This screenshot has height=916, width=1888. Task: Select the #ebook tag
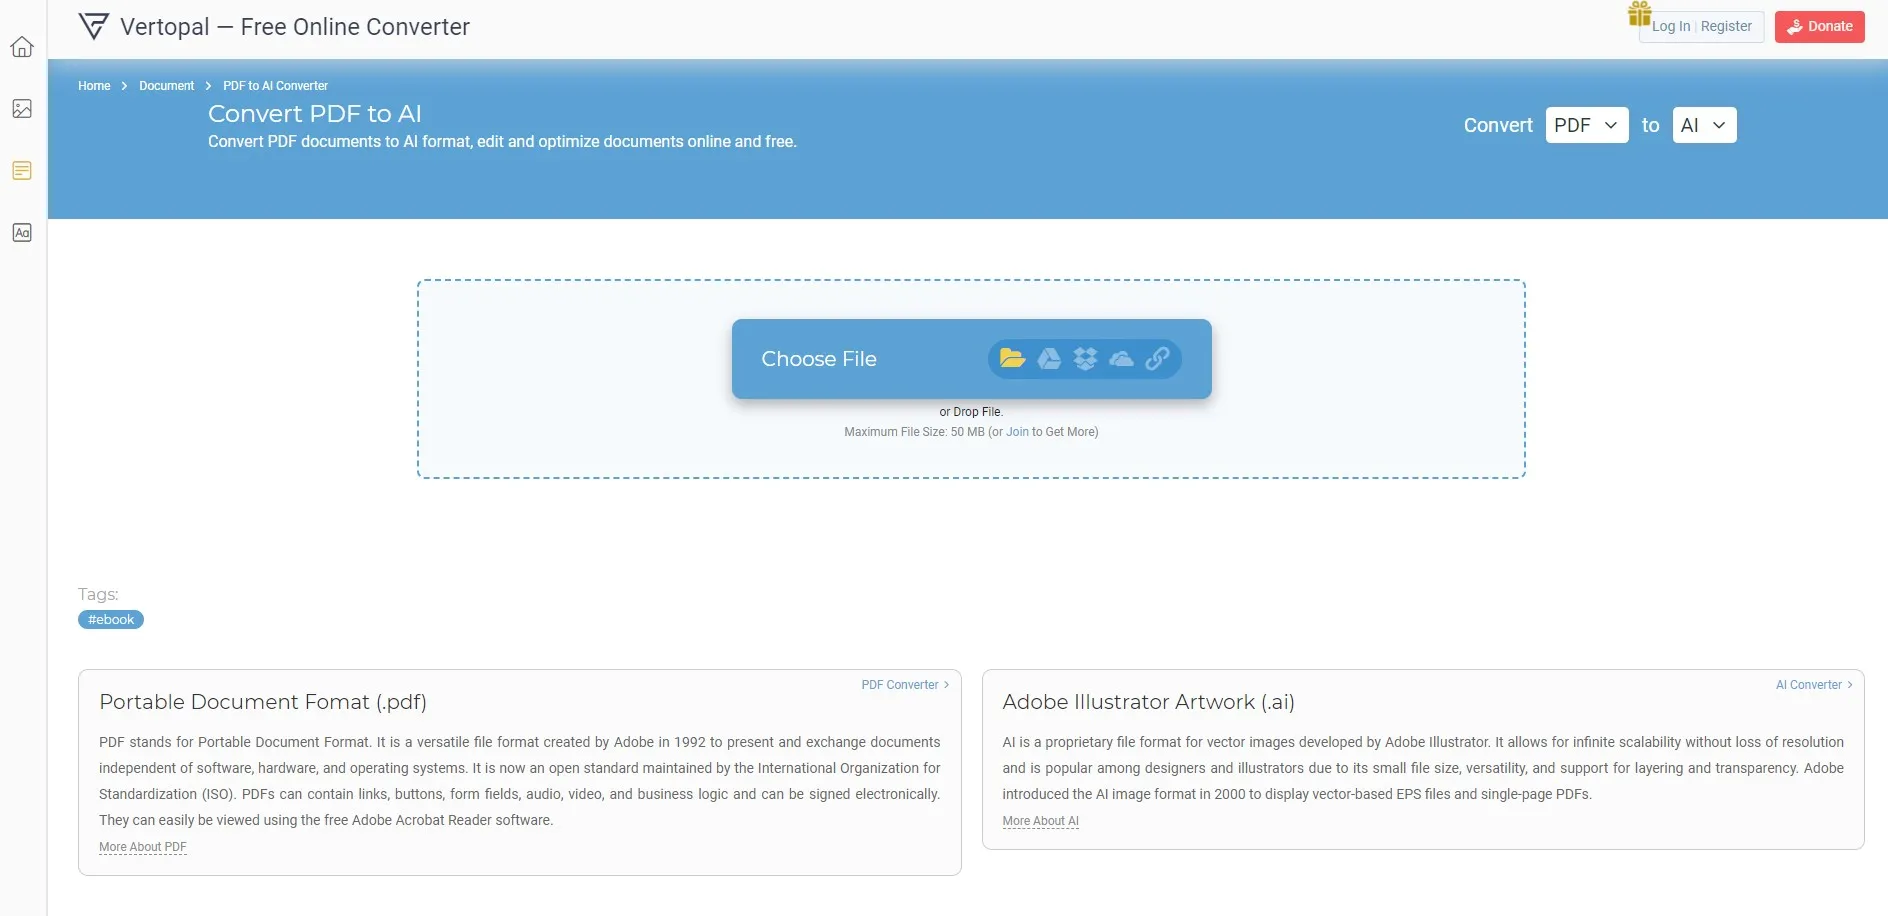(x=111, y=620)
